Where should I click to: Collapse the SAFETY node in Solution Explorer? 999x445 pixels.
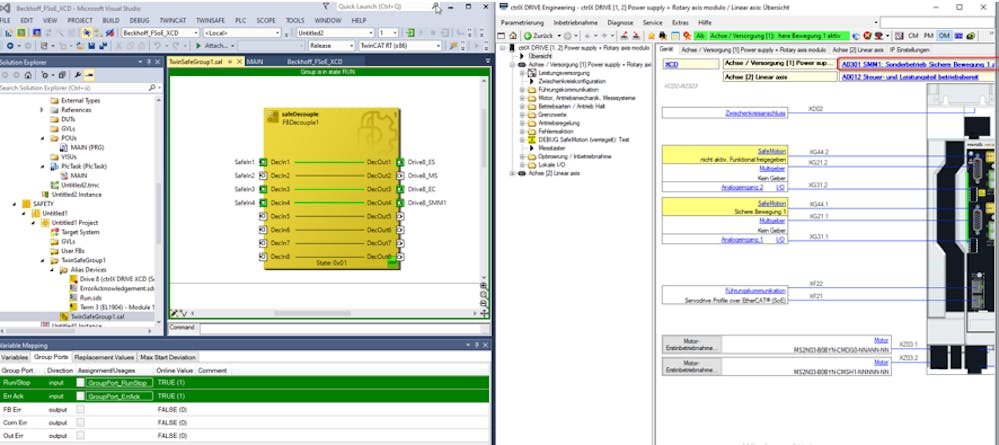click(x=15, y=204)
